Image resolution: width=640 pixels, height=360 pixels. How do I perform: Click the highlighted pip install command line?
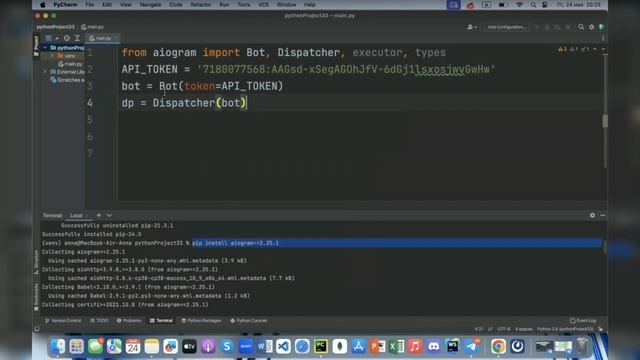(x=397, y=243)
